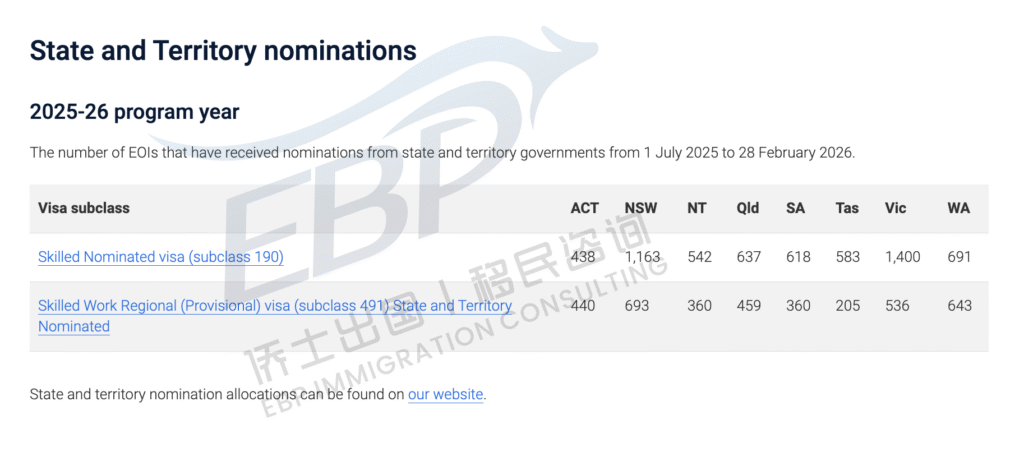Click the SA column header
Screen dimensions: 1024x452
(795, 208)
